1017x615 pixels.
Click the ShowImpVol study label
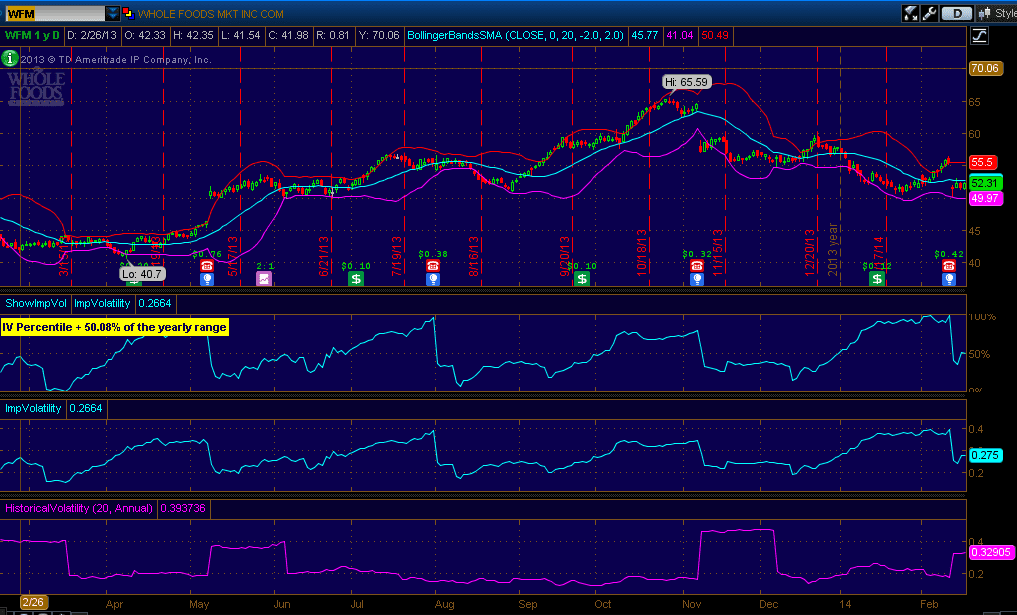(36, 303)
